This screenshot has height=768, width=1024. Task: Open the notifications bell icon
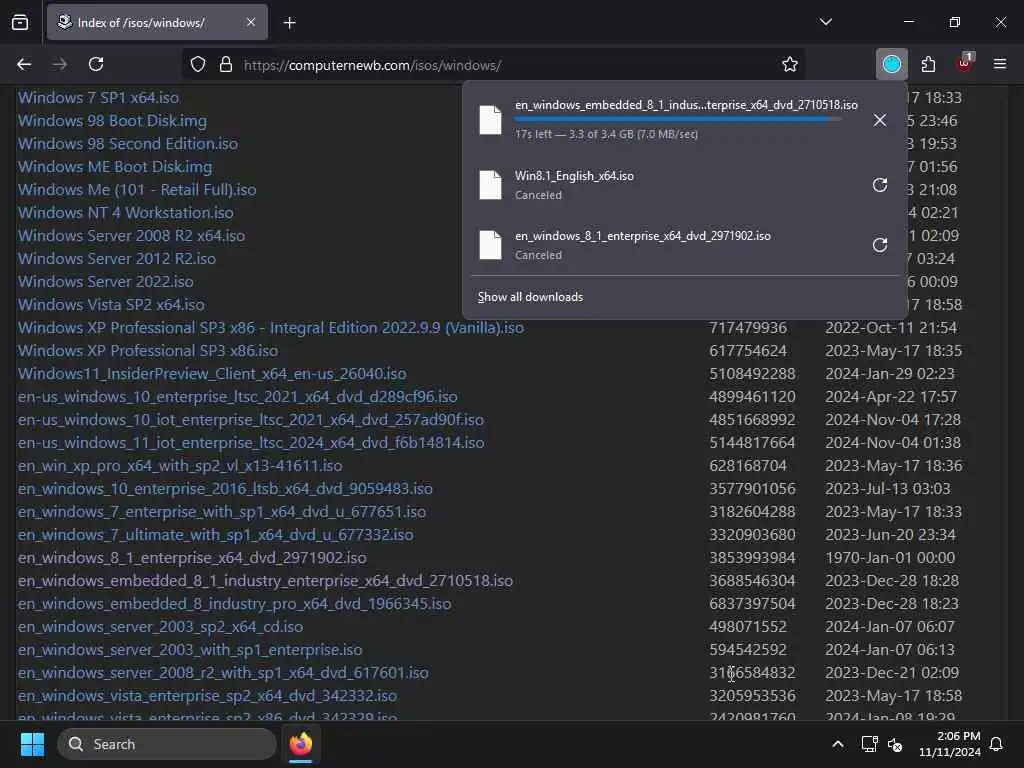(997, 744)
